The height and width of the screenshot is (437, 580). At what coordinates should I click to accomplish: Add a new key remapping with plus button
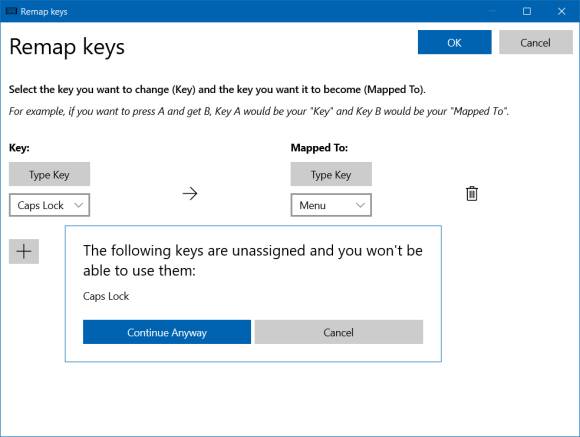24,252
